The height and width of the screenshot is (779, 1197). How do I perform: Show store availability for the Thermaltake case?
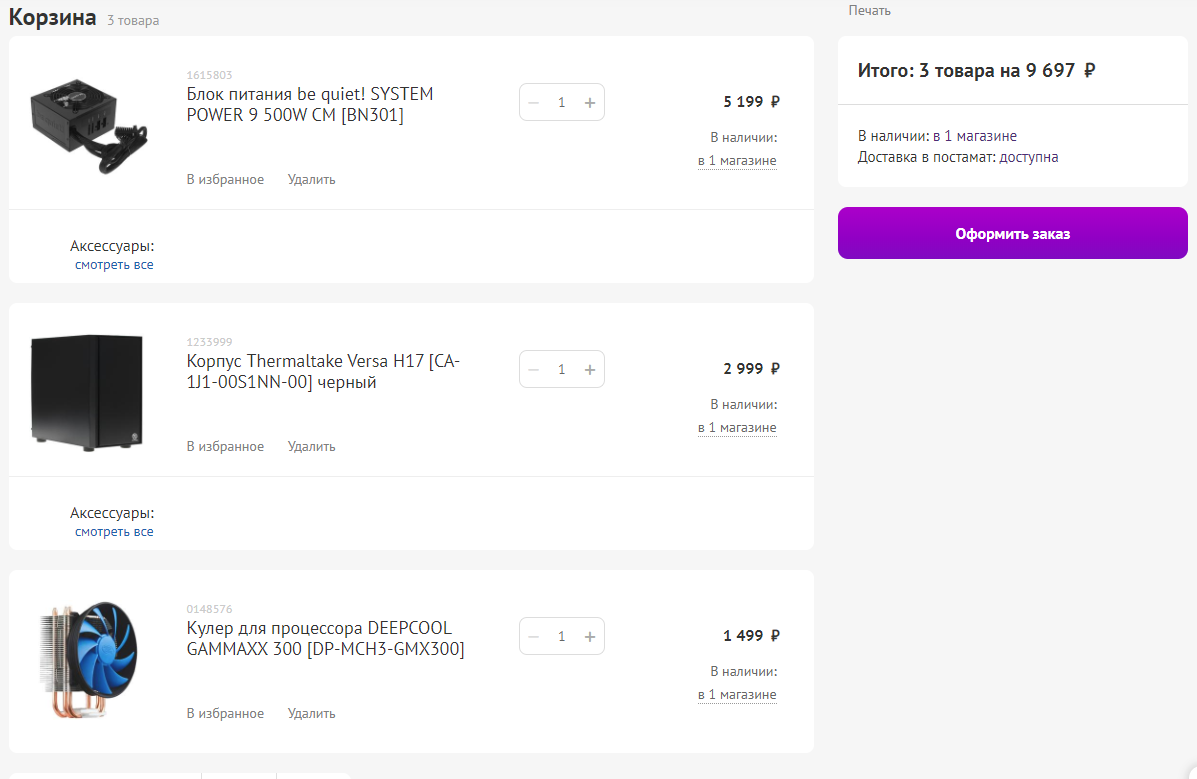pyautogui.click(x=737, y=428)
